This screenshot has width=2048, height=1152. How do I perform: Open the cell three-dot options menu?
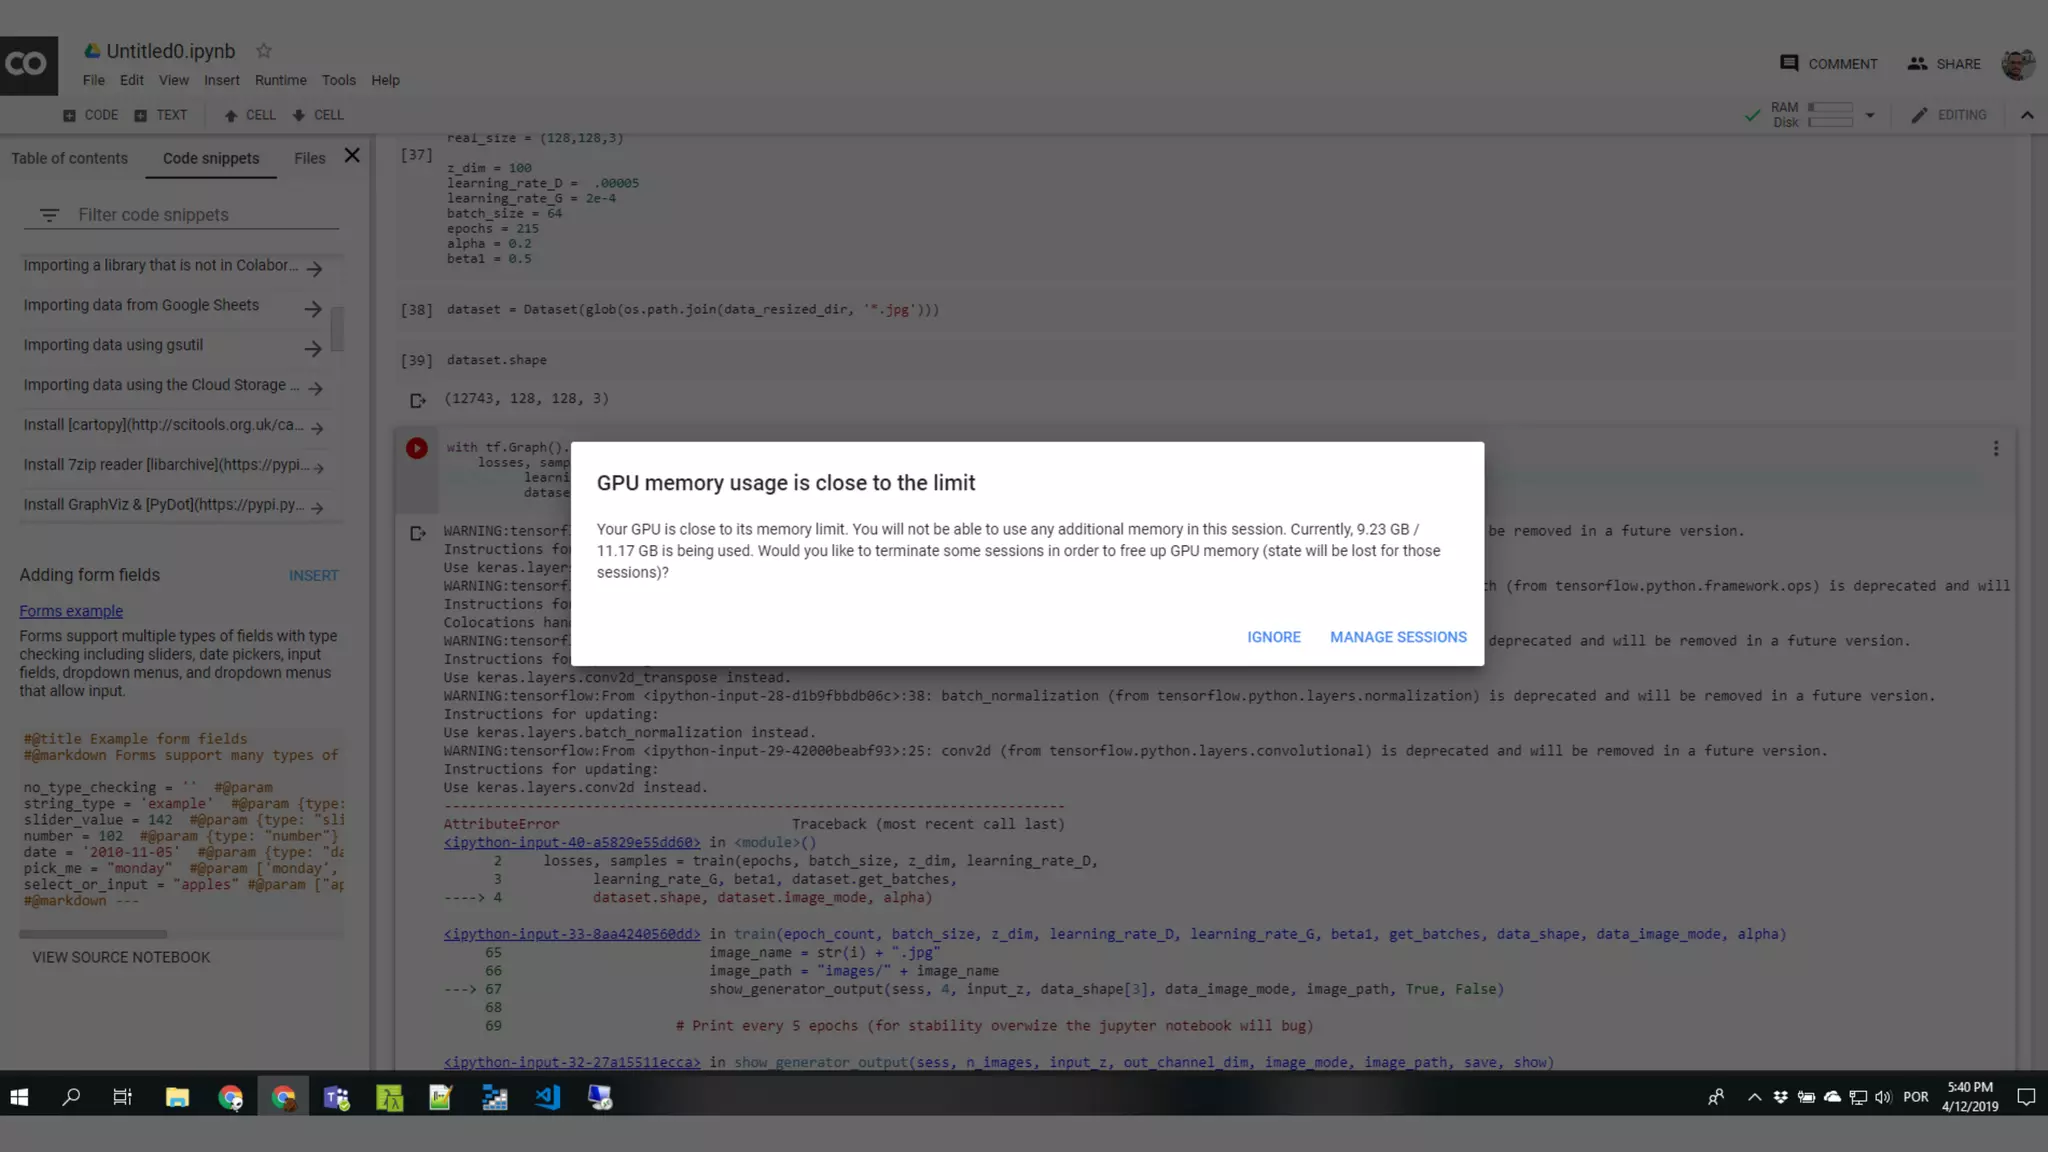point(1995,449)
